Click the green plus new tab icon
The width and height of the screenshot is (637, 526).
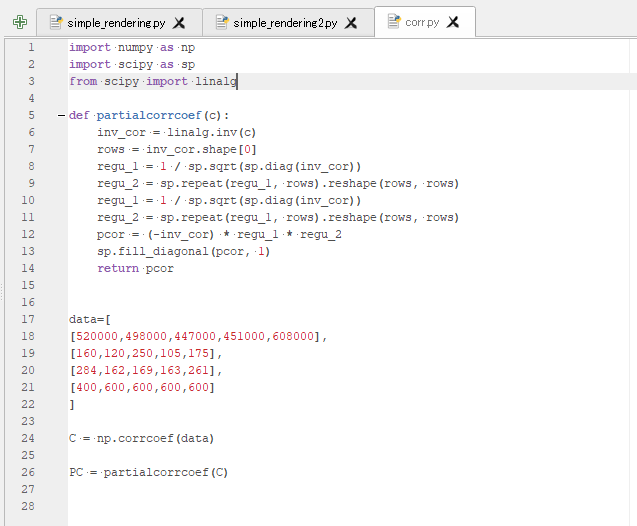click(x=20, y=21)
